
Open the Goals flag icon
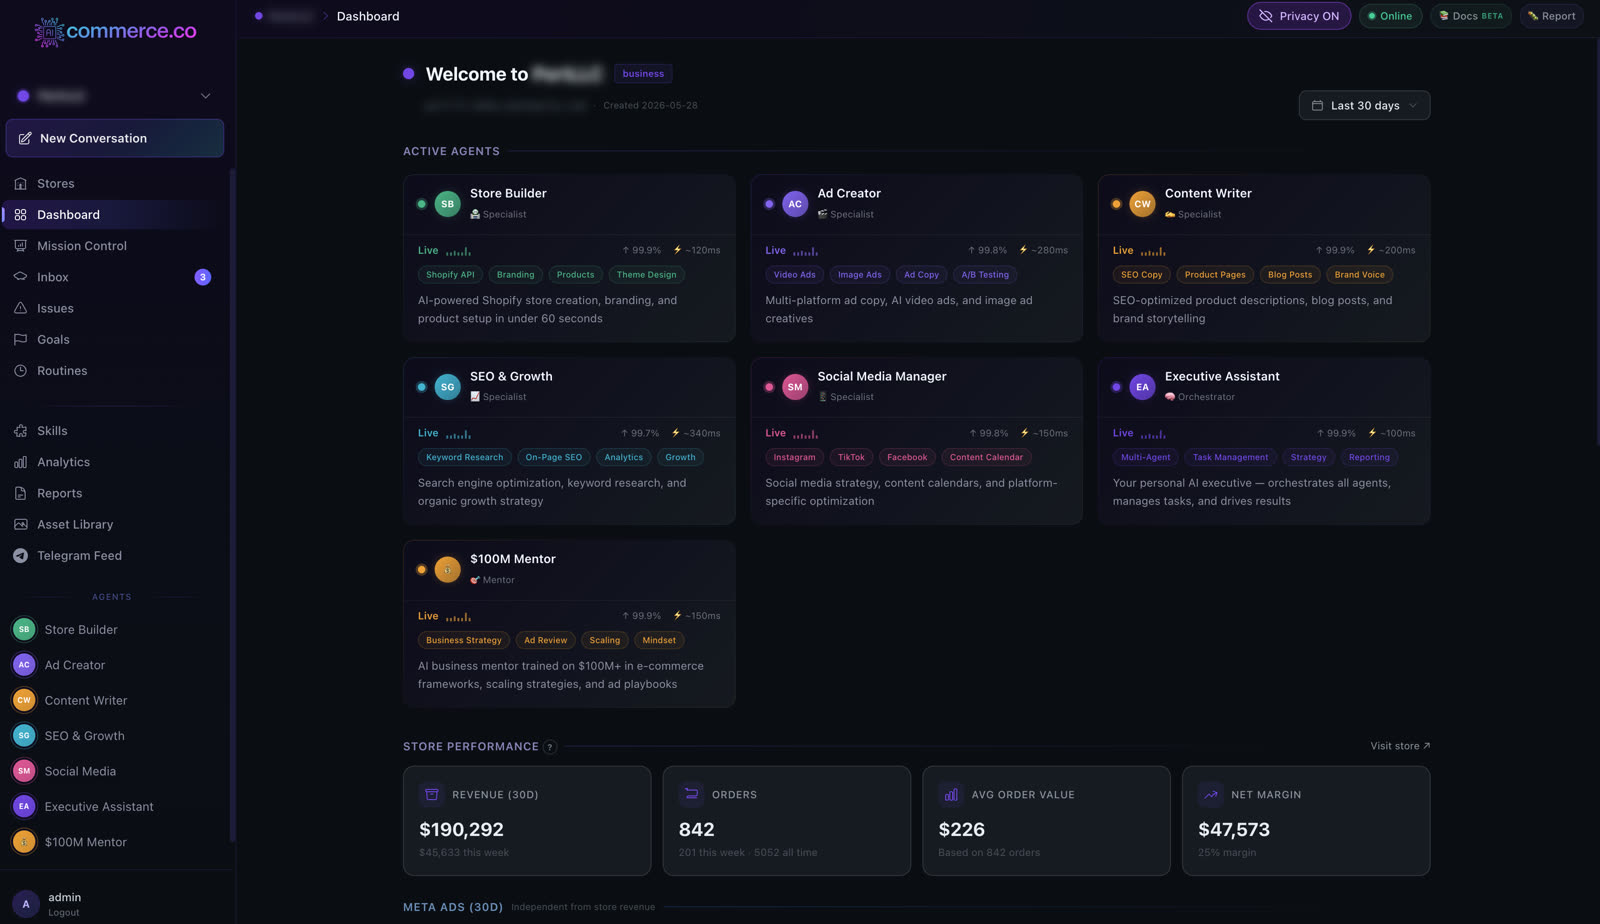pyautogui.click(x=20, y=340)
